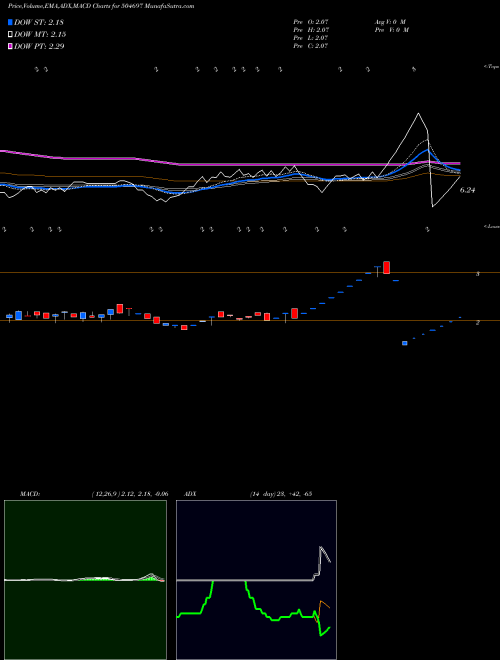Click the 6.24 price label on the EMA chart
This screenshot has height=660, width=500.
click(x=467, y=190)
